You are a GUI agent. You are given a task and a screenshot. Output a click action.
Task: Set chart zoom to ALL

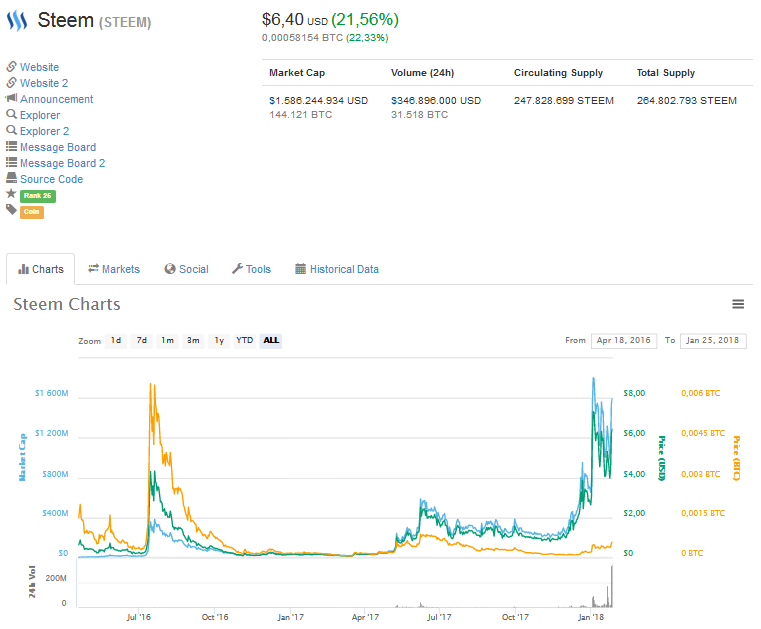(x=271, y=341)
